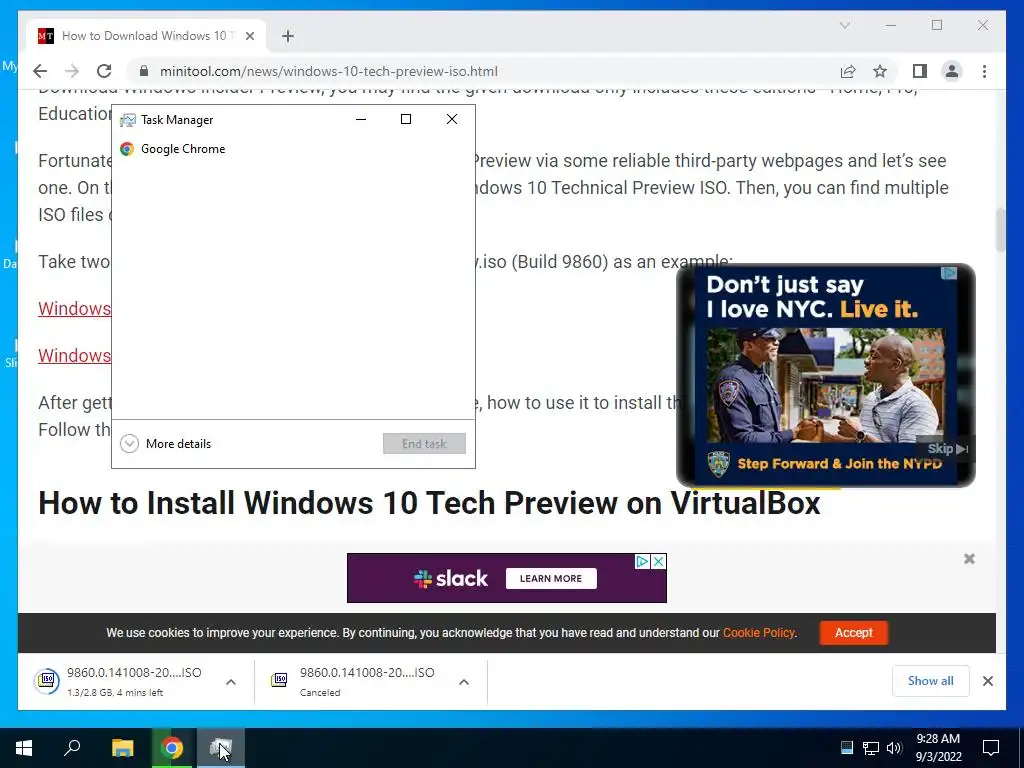
Task: Click the End task button
Action: pyautogui.click(x=424, y=443)
